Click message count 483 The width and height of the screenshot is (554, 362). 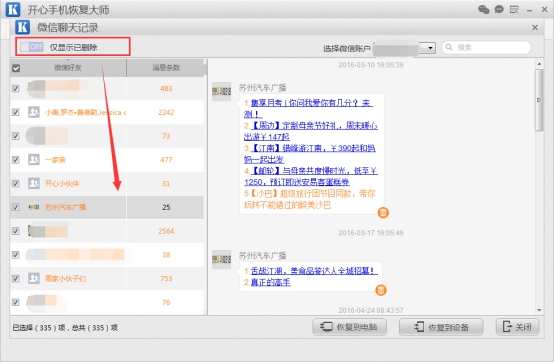tap(166, 88)
